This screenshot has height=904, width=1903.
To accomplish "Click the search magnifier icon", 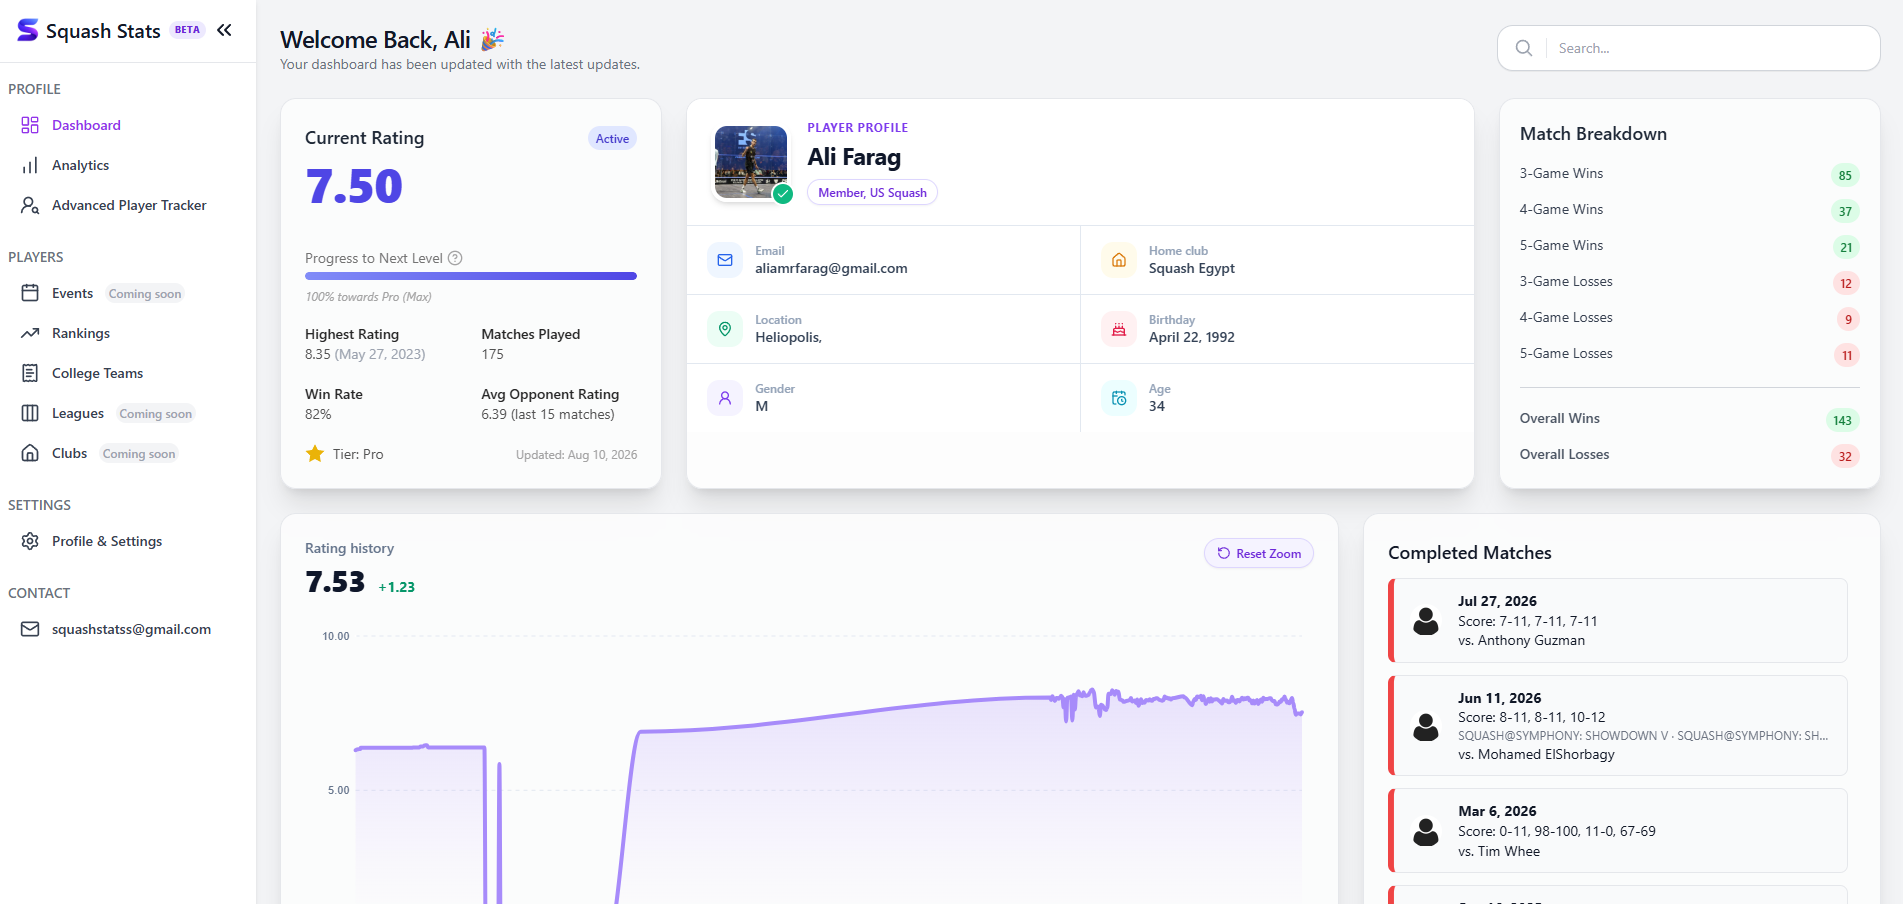I will [1524, 48].
